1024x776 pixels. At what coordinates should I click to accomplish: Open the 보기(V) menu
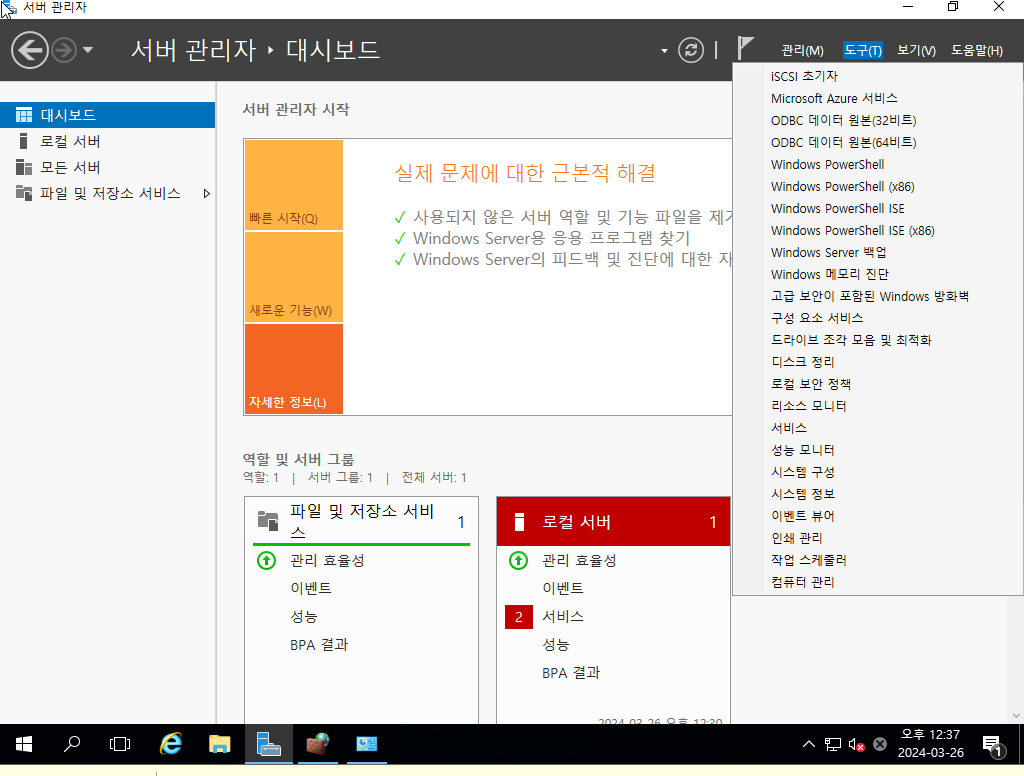916,50
